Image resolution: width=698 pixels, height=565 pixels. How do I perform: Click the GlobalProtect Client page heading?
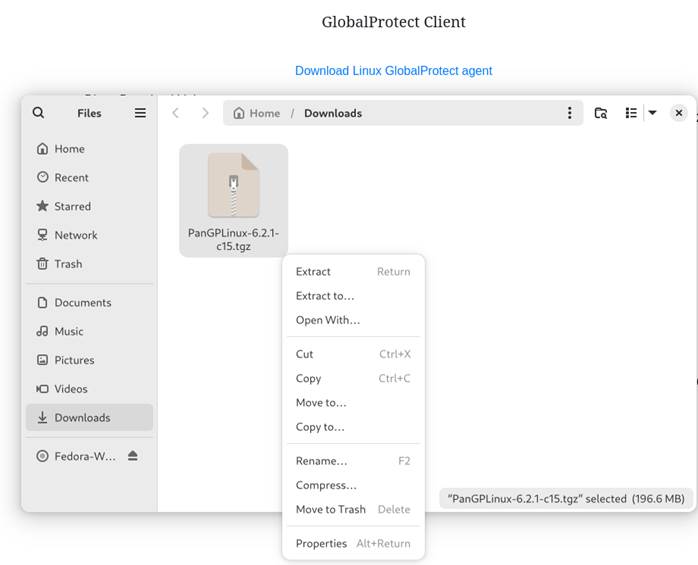(x=394, y=22)
